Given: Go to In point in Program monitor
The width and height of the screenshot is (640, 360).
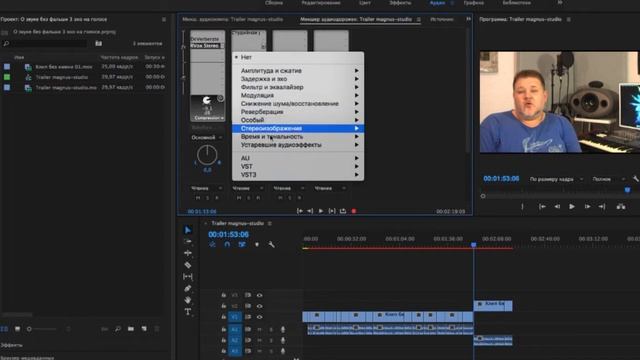Looking at the screenshot, I should [x=542, y=207].
